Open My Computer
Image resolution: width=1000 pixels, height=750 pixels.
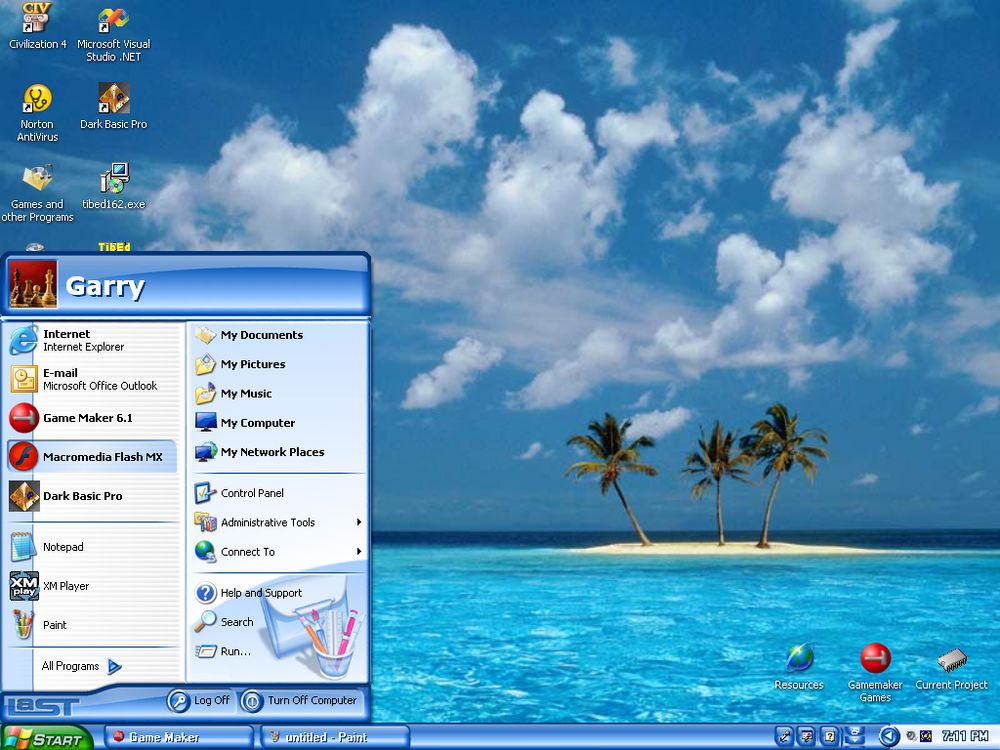tap(278, 423)
